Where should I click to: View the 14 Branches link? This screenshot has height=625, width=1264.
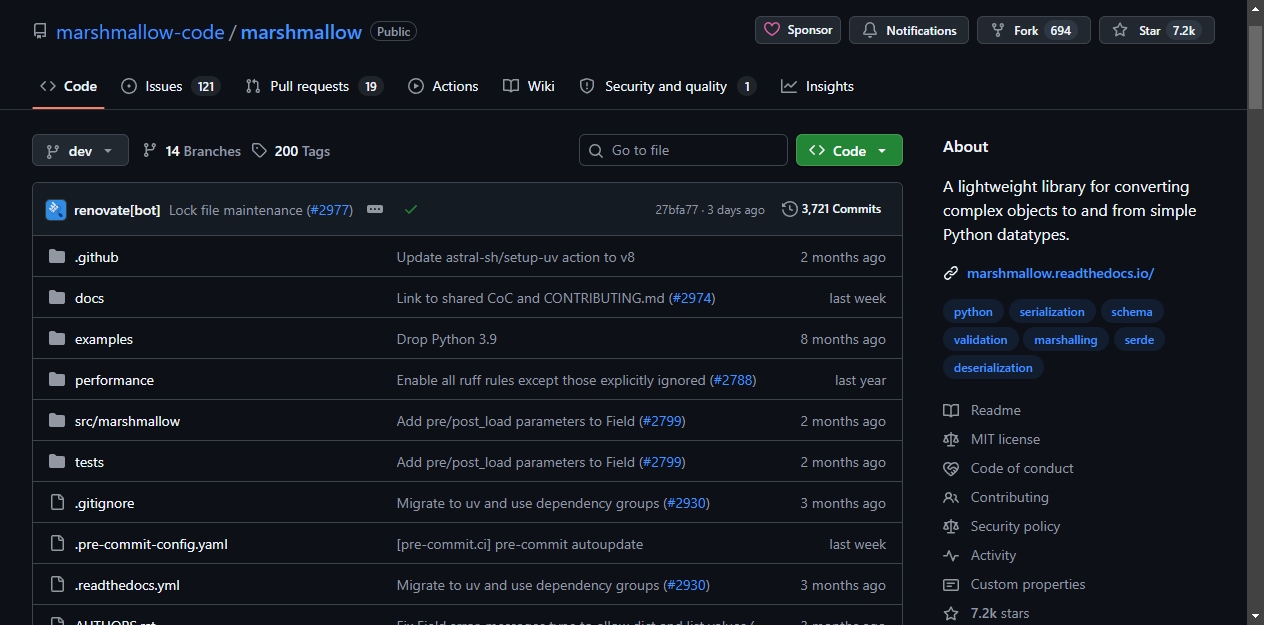click(x=192, y=151)
